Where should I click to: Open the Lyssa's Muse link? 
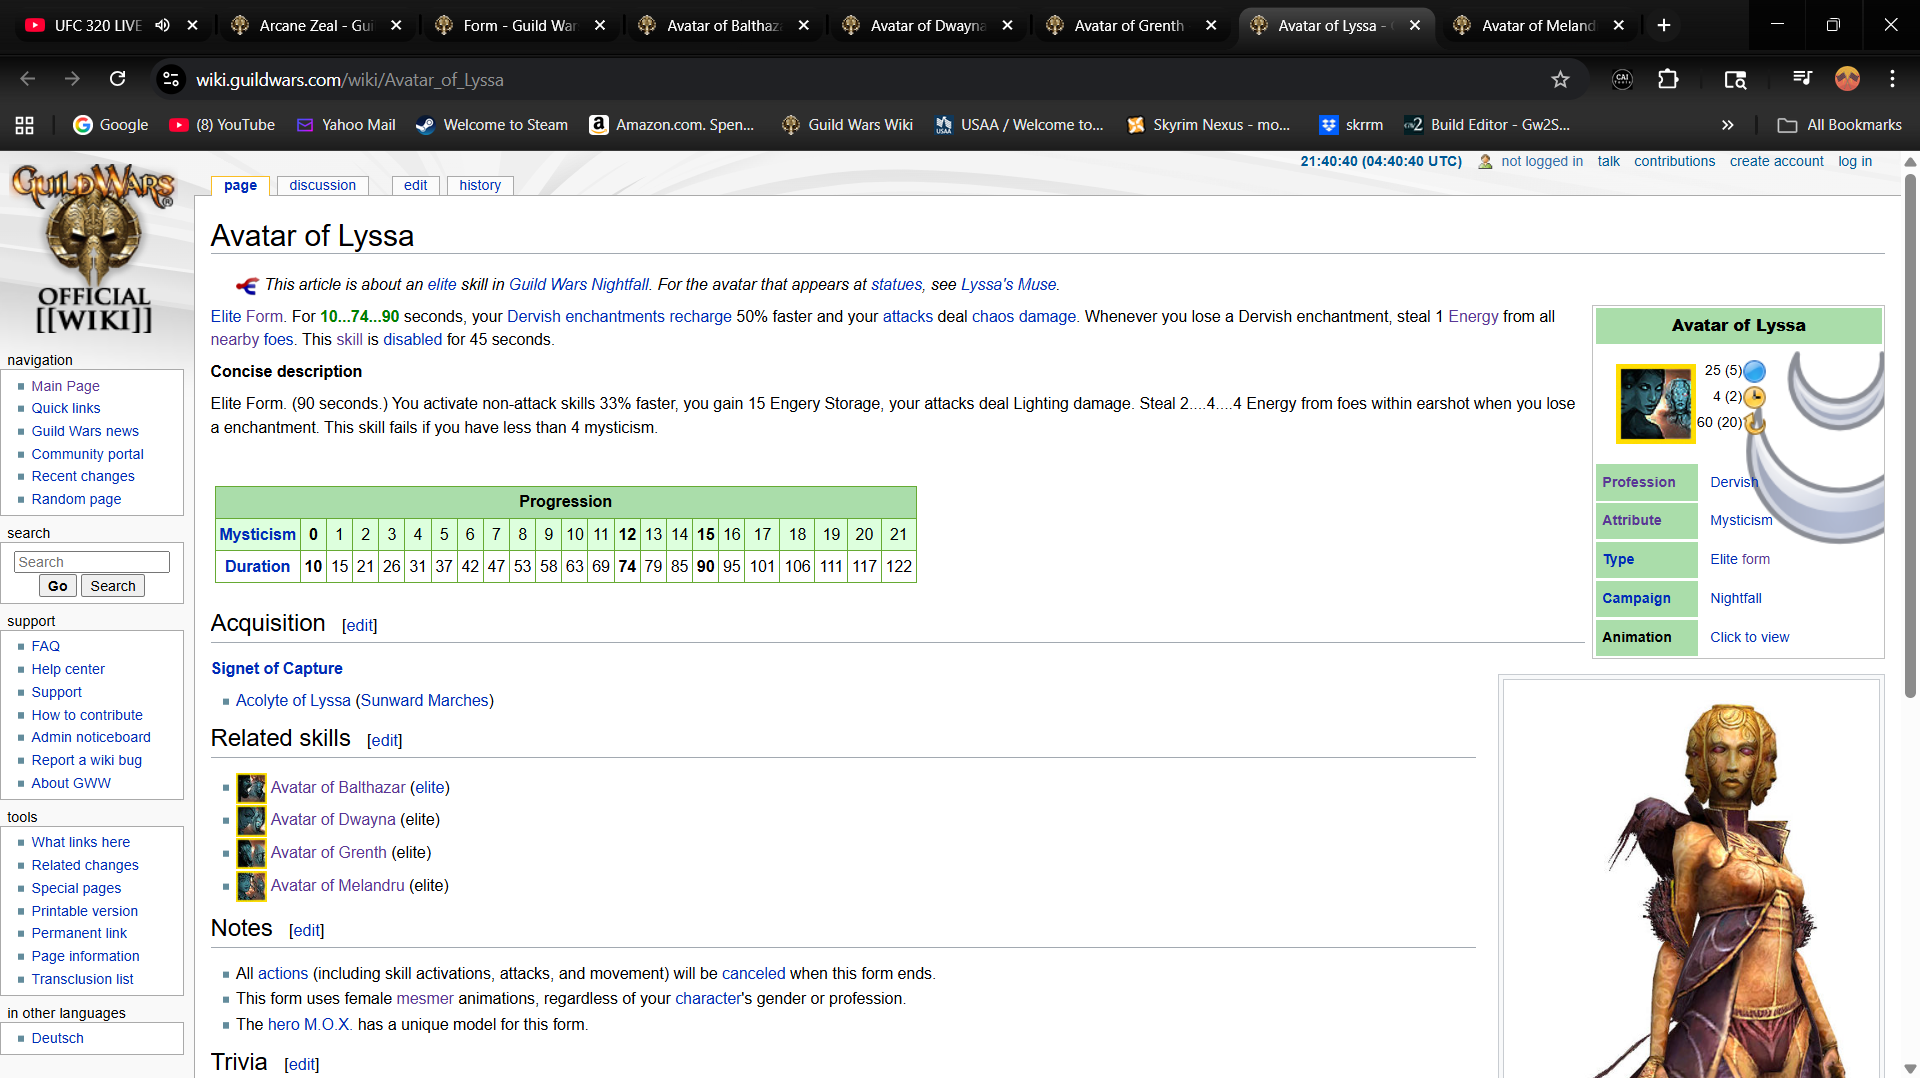(x=1008, y=285)
